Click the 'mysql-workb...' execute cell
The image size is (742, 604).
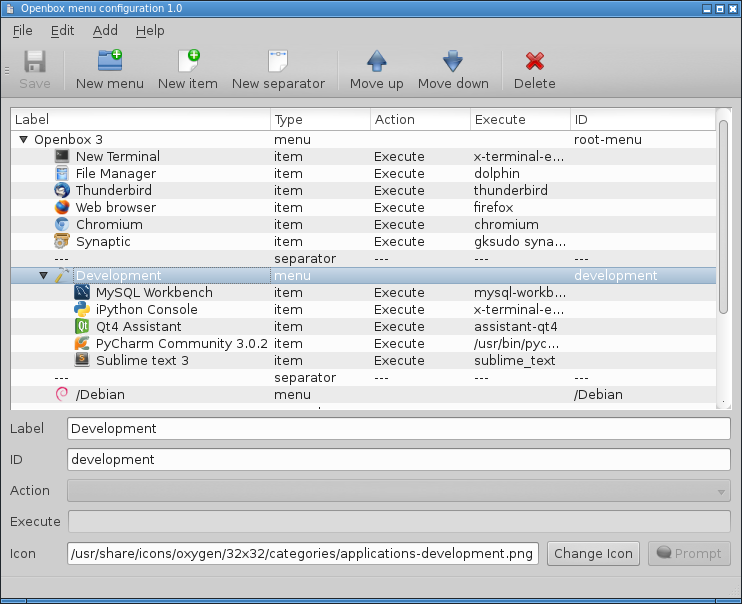click(520, 293)
